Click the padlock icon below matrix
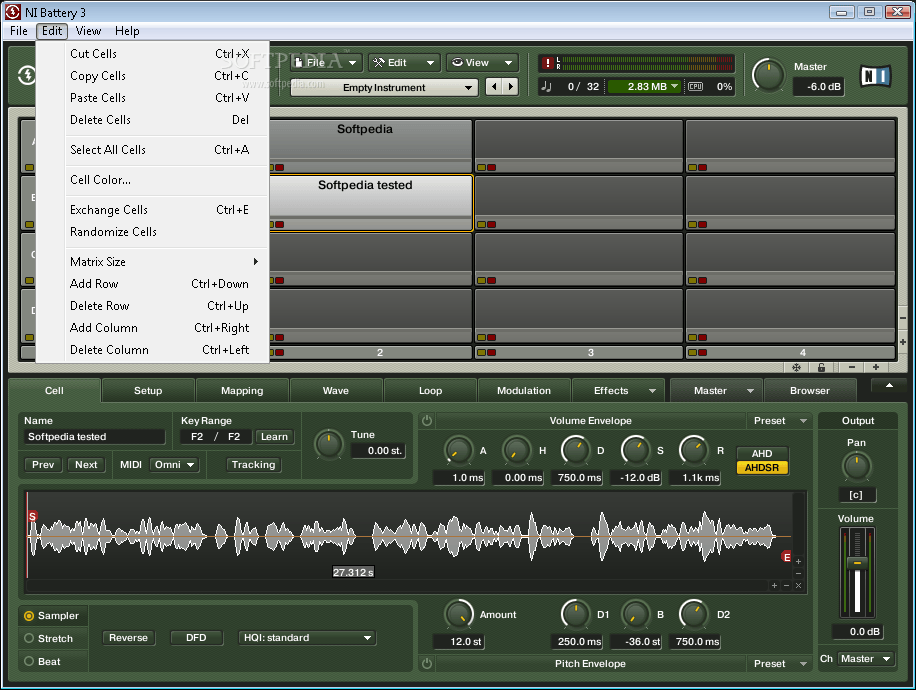This screenshot has height=690, width=916. click(x=821, y=367)
